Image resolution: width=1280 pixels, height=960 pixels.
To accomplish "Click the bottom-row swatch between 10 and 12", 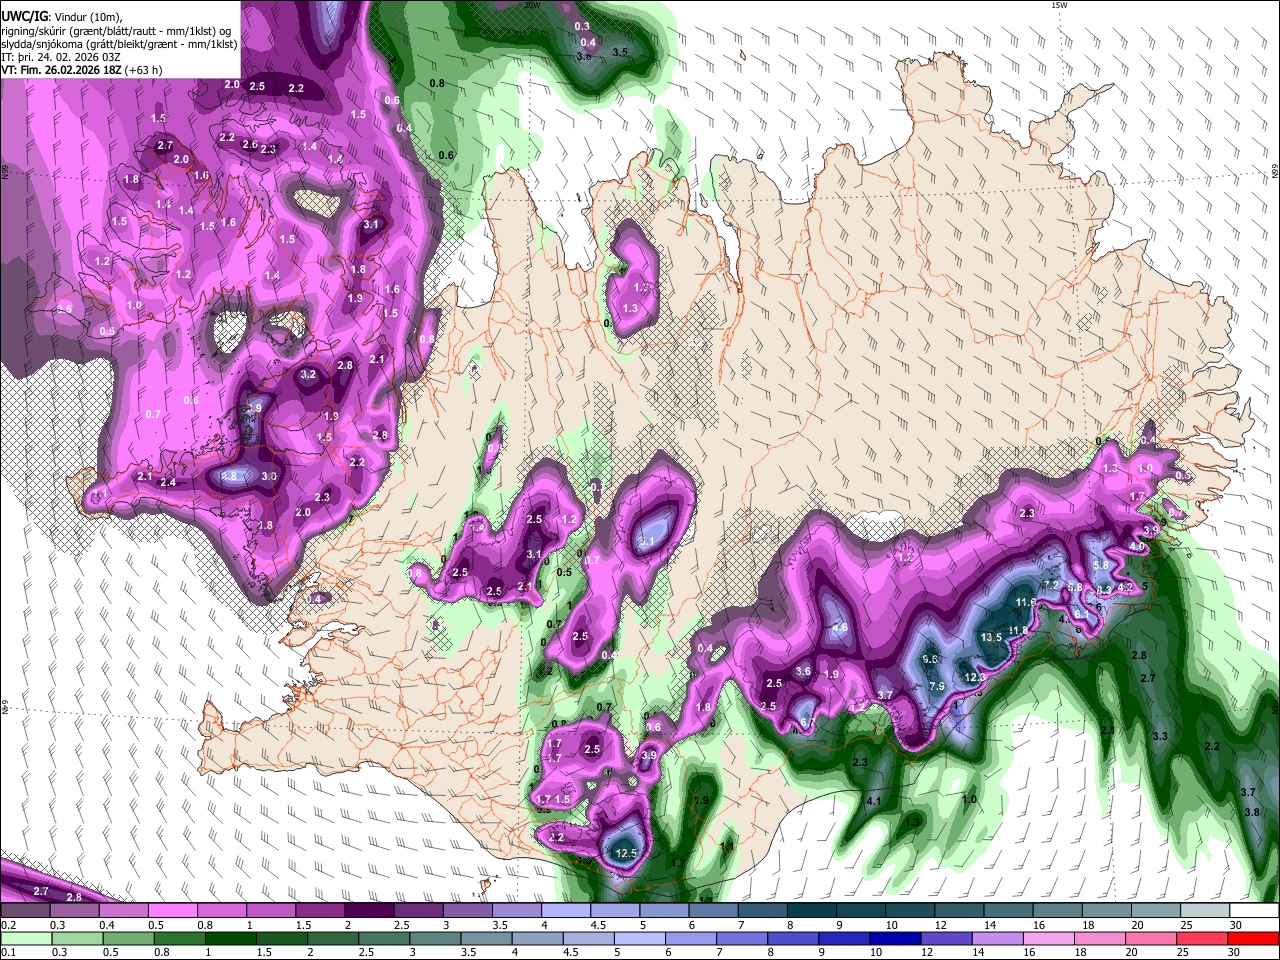I will pos(898,938).
